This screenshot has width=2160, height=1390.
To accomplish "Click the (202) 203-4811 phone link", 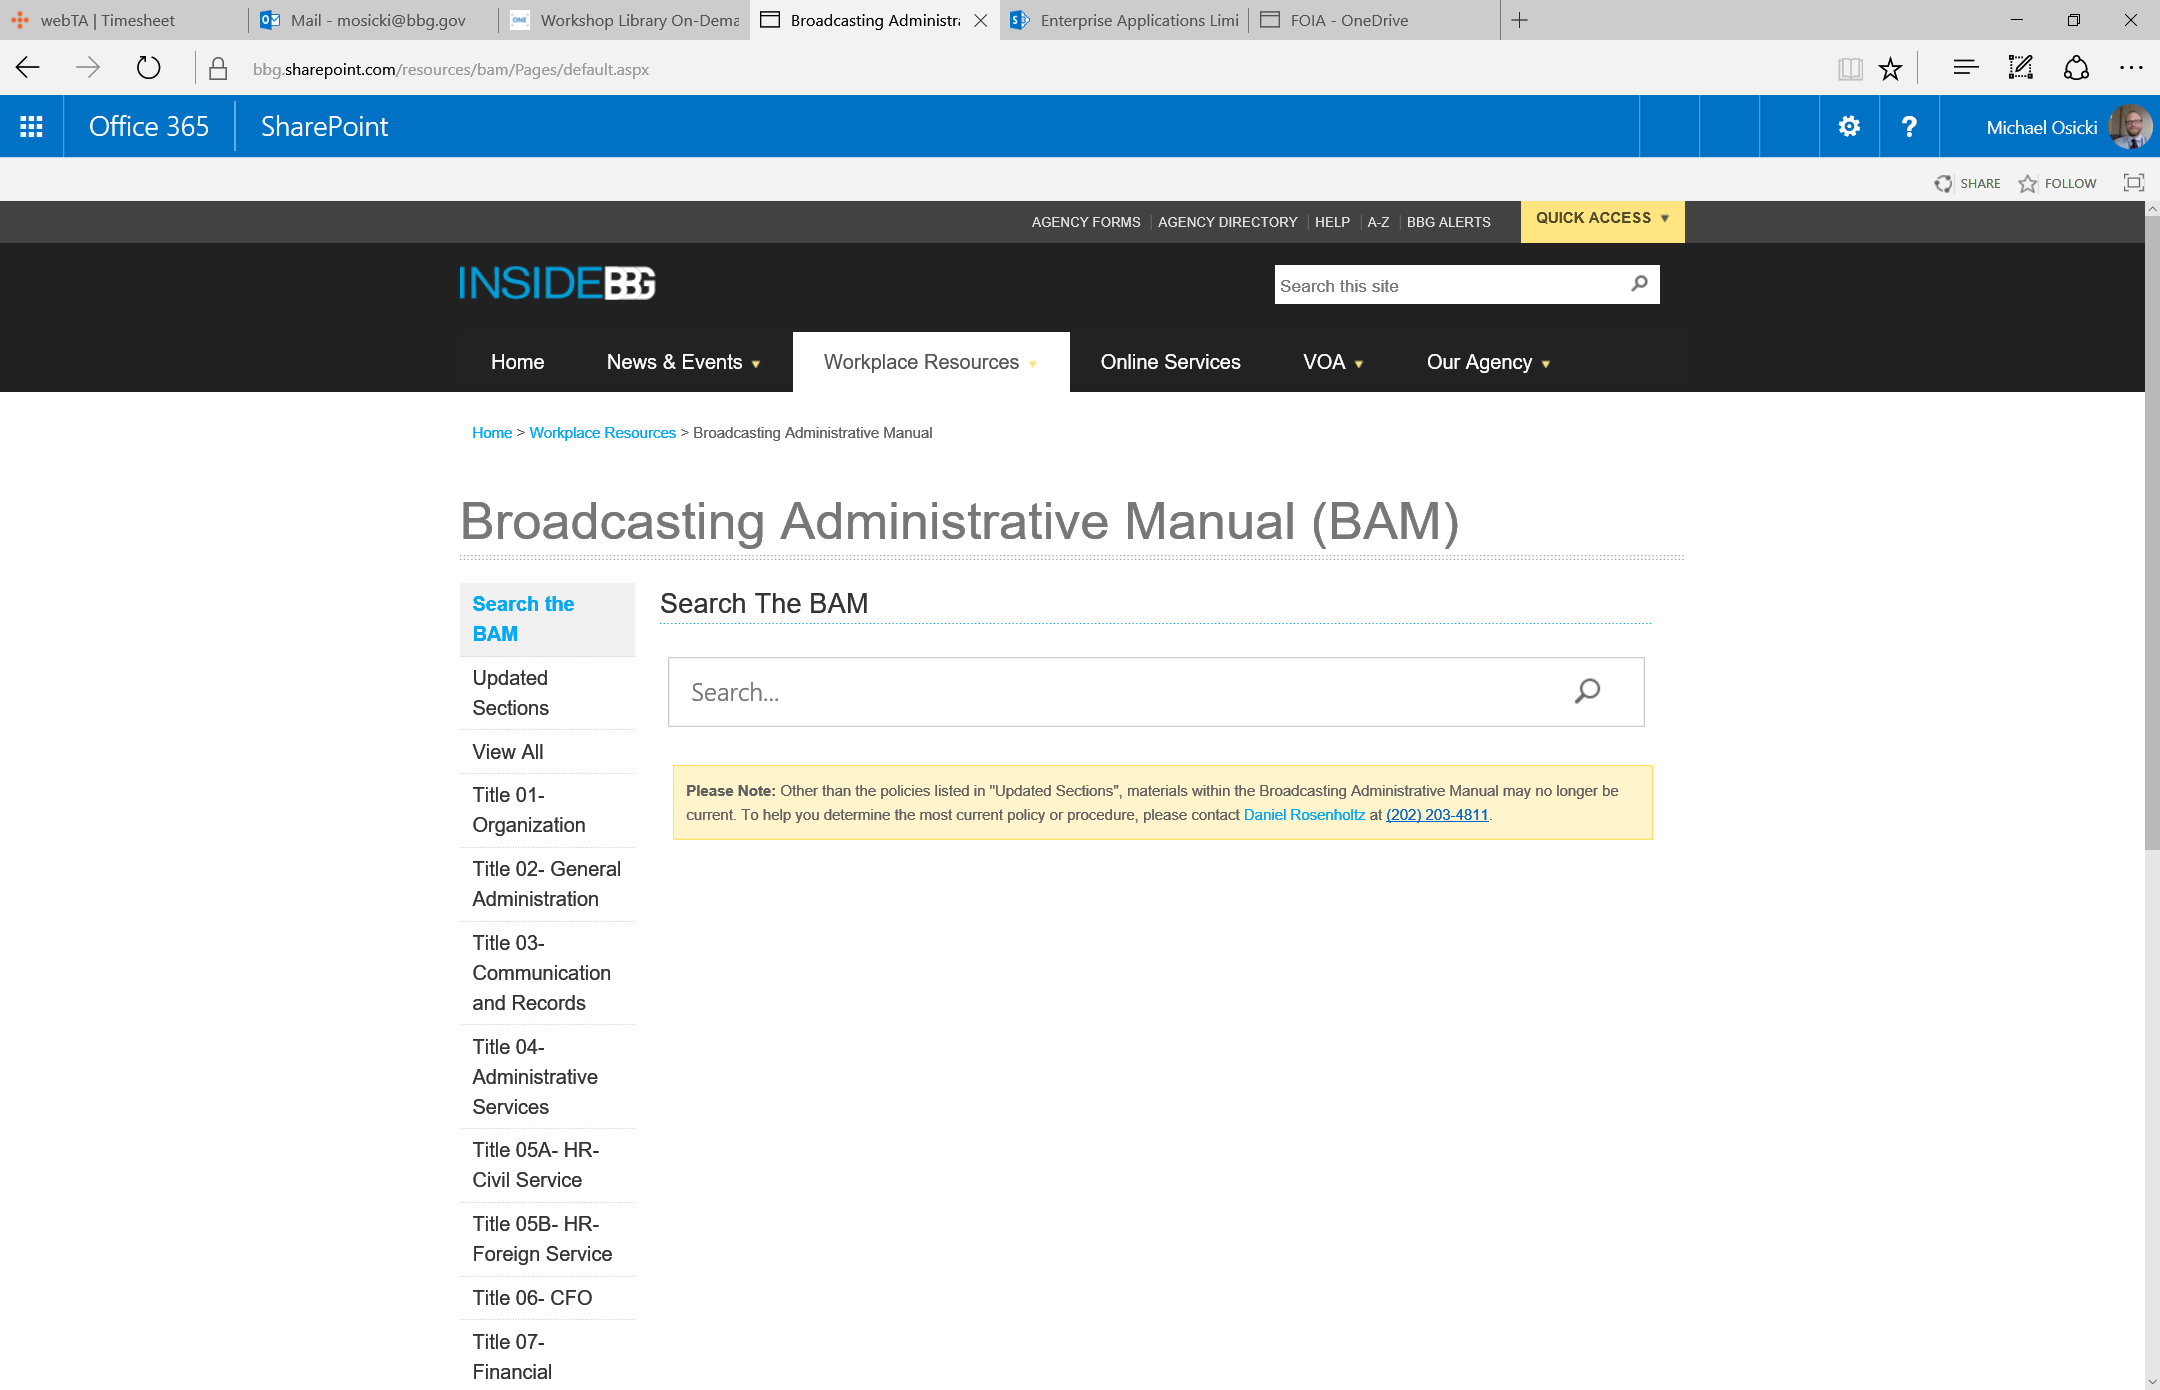I will 1437,815.
